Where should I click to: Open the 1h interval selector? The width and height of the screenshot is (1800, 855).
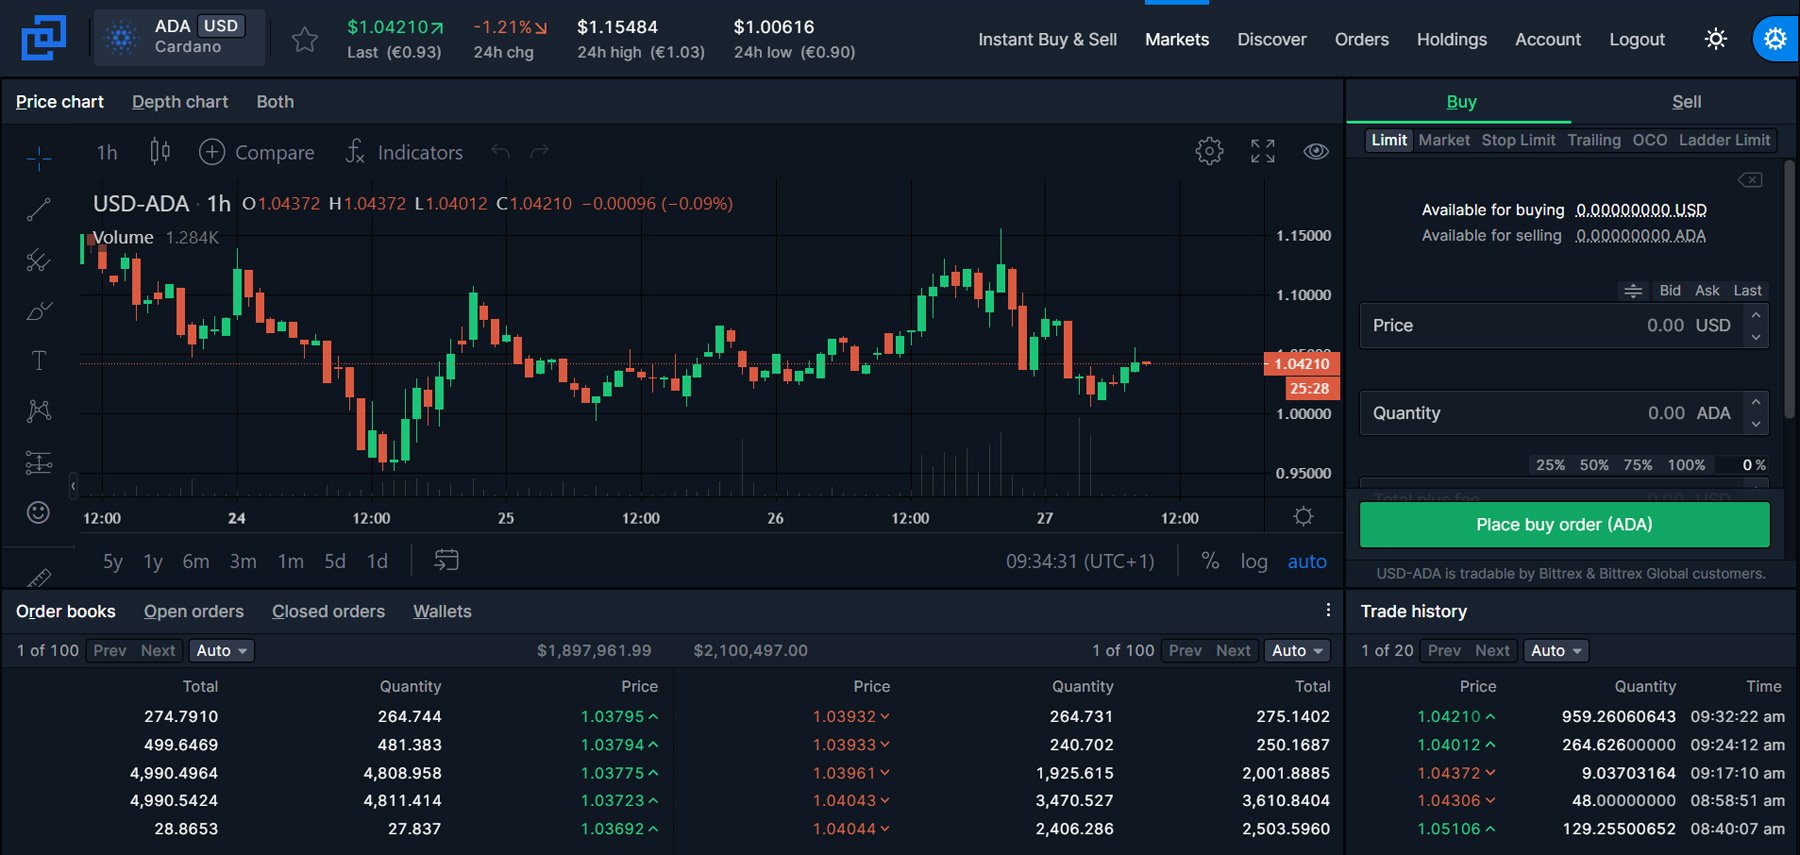(107, 153)
